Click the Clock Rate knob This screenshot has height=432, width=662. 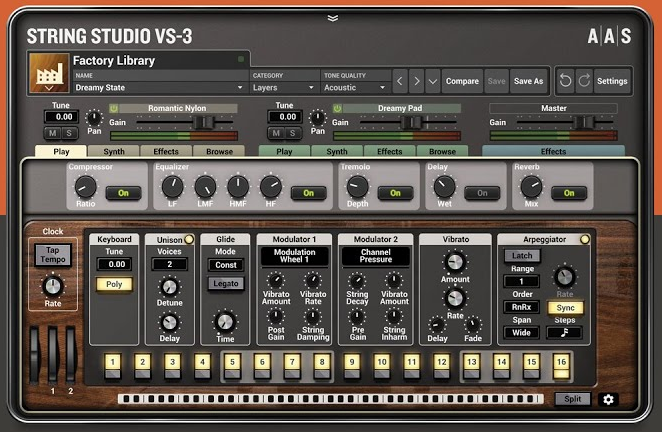(x=53, y=287)
